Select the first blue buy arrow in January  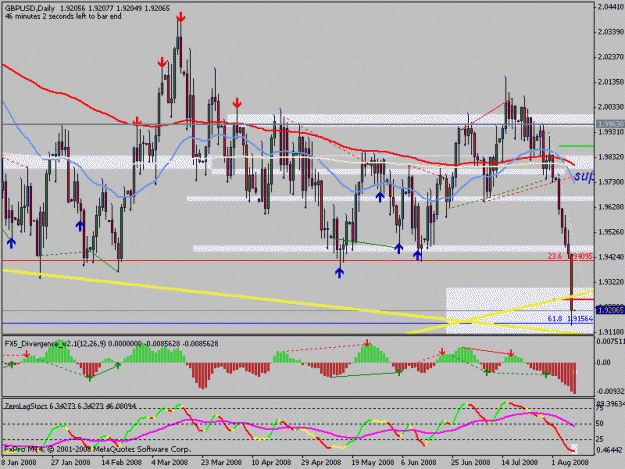(11, 243)
